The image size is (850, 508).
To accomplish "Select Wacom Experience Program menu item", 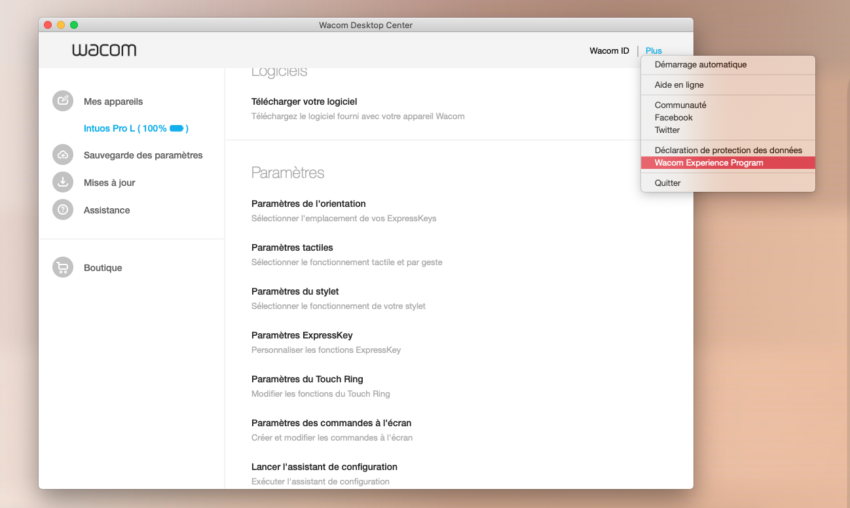I will pos(727,163).
